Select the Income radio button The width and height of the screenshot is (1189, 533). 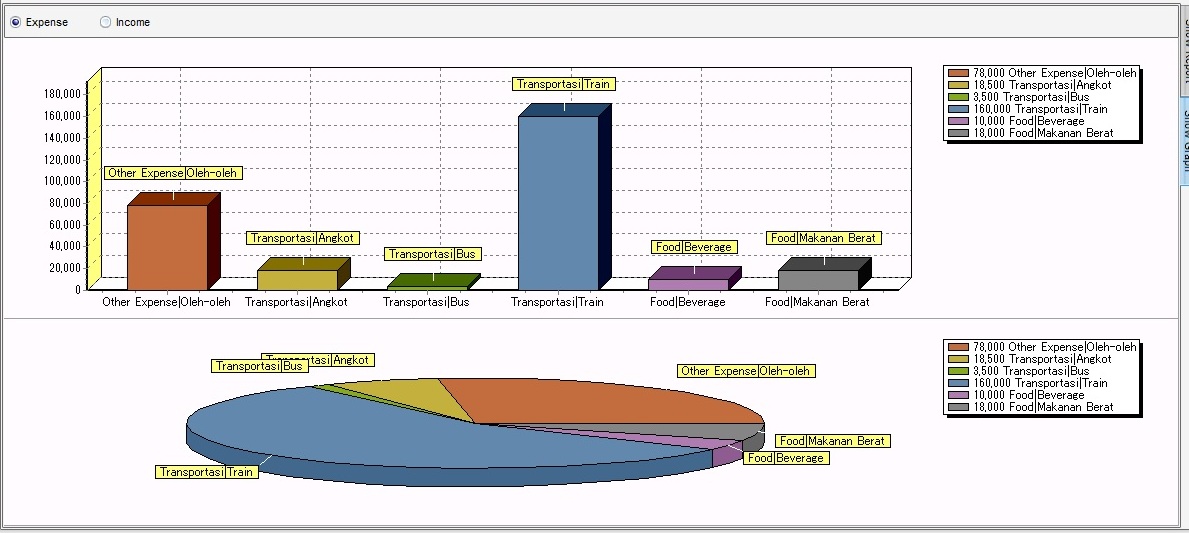(x=105, y=22)
